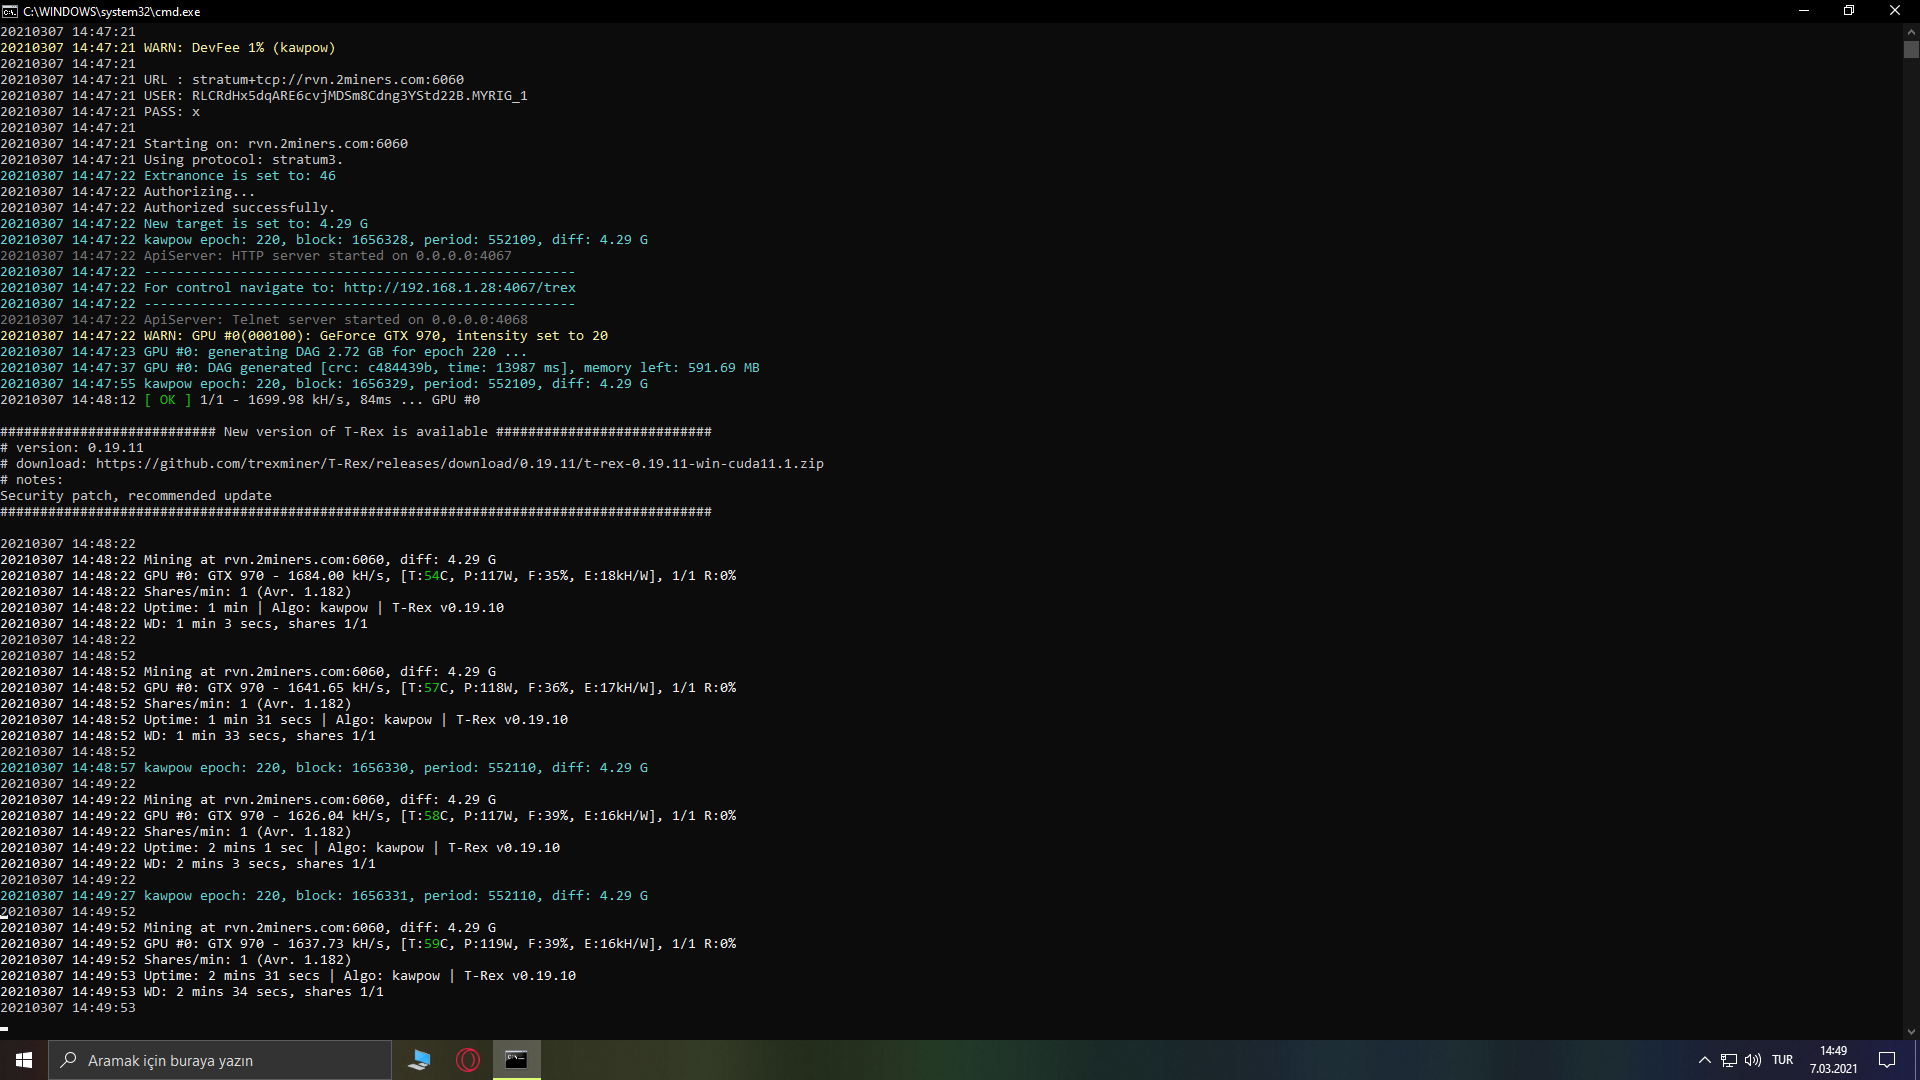Image resolution: width=1920 pixels, height=1080 pixels.
Task: Click the taskbar search box
Action: 220,1060
